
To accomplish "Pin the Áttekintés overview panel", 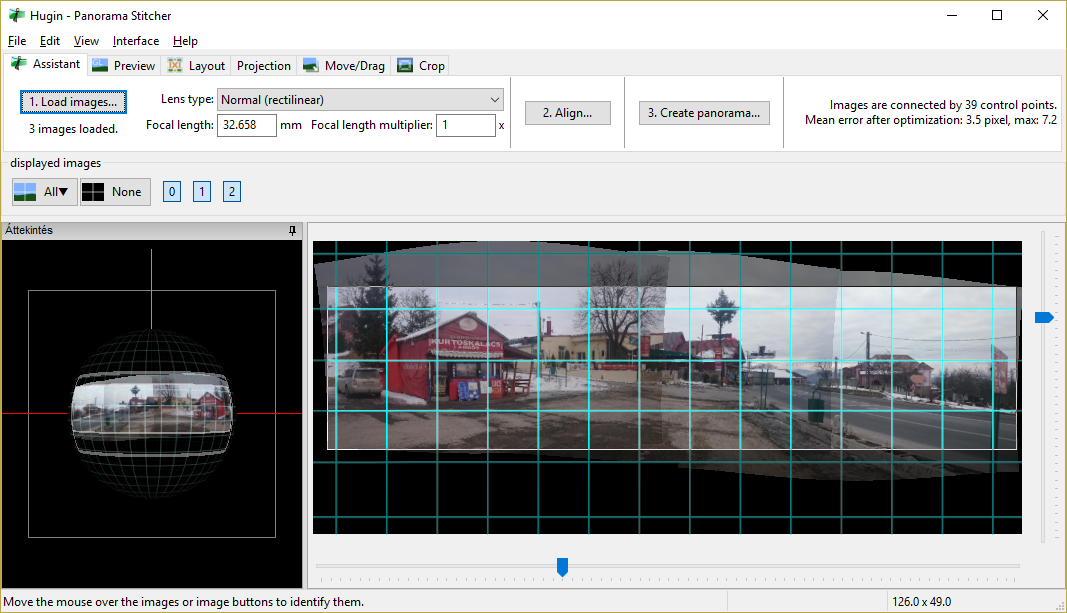I will pyautogui.click(x=292, y=230).
